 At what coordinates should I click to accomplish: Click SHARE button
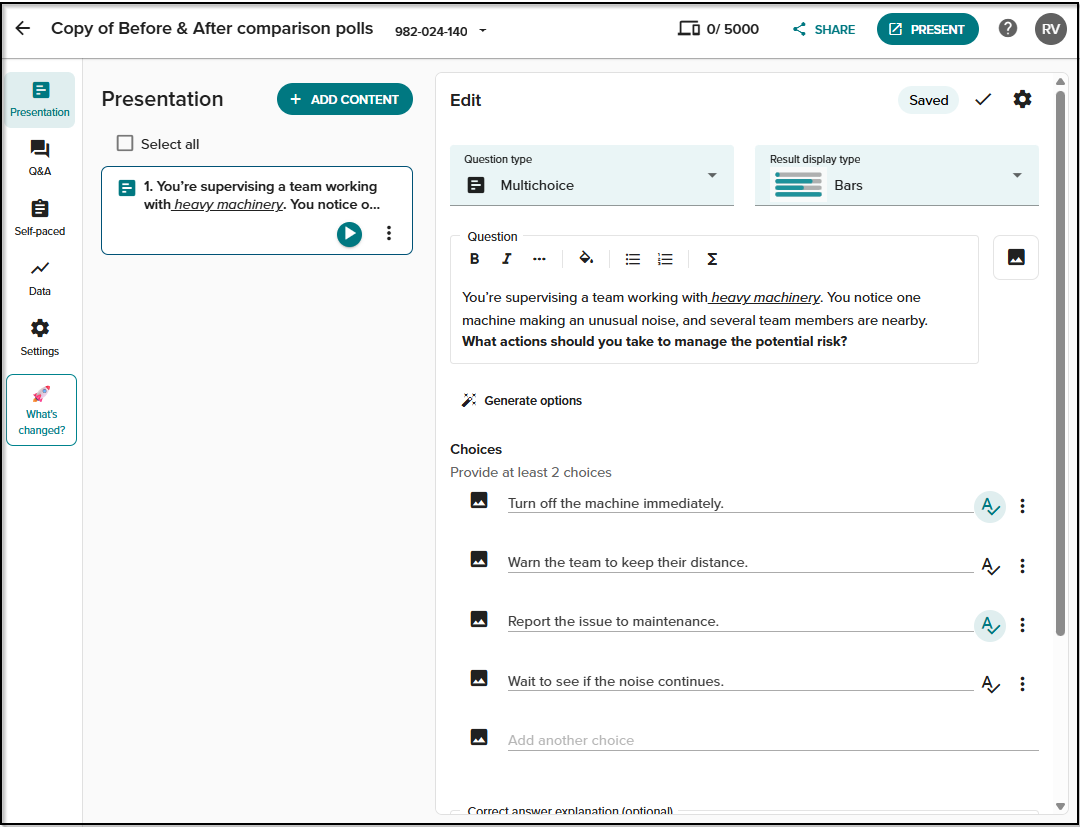824,29
